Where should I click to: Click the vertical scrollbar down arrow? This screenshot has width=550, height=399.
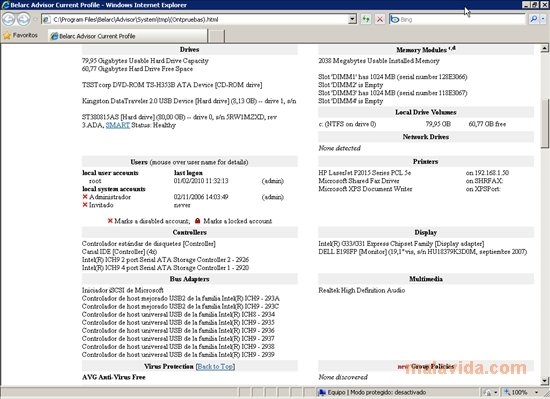544,380
